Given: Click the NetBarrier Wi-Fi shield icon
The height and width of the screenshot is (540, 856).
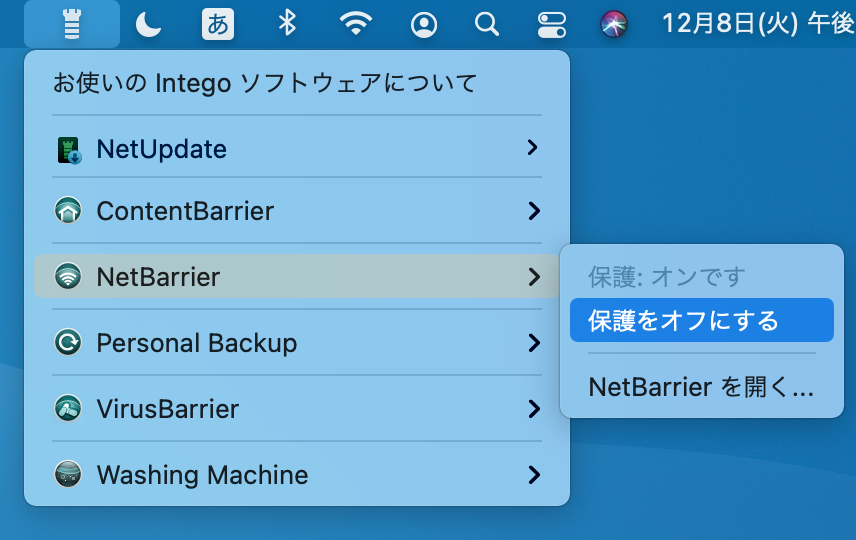Looking at the screenshot, I should 68,276.
